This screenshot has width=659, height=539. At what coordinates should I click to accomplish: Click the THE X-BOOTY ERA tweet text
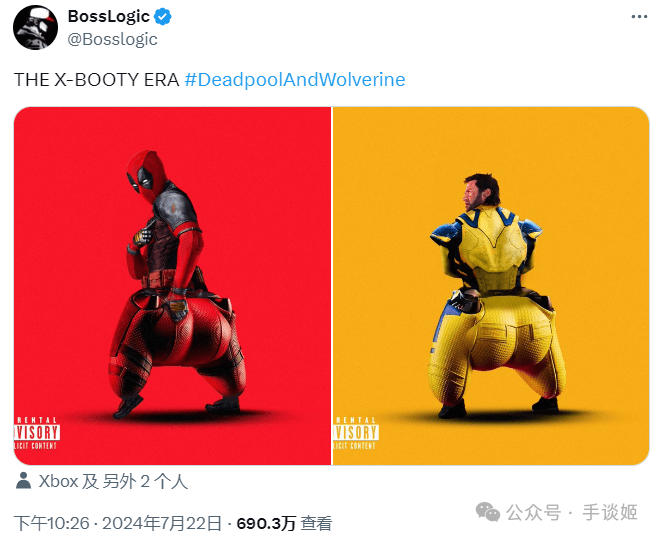(97, 79)
